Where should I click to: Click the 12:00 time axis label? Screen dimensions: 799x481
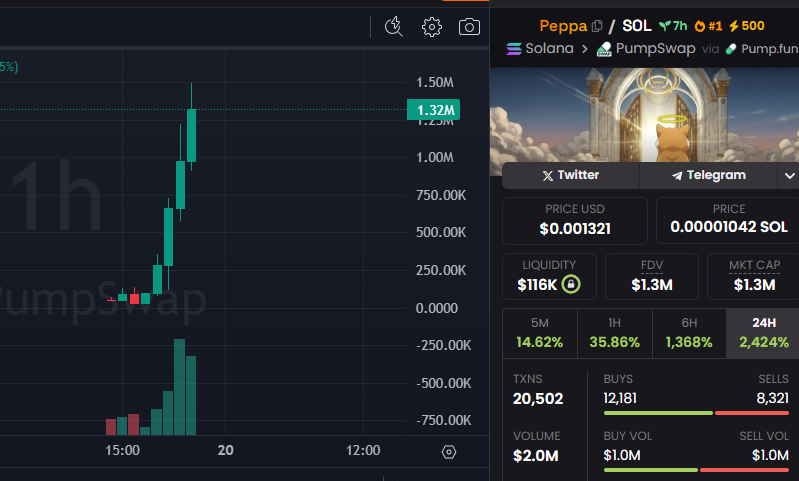point(363,450)
